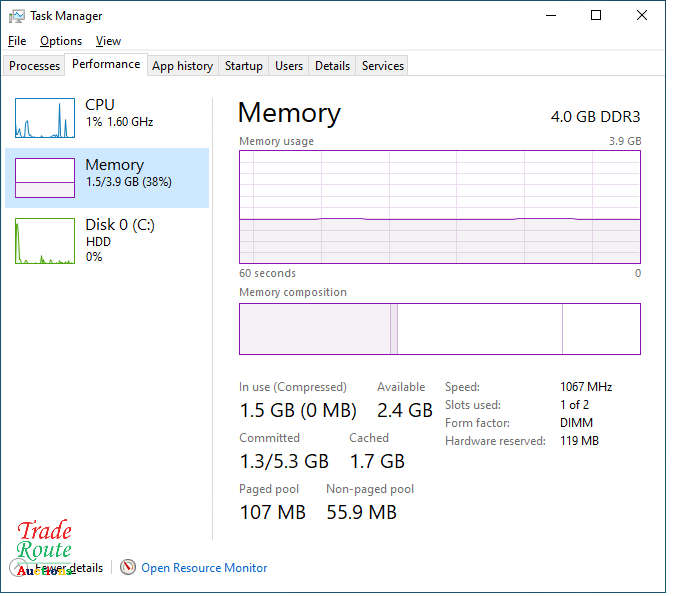Switch to the Startup tab
674x596 pixels.
(243, 66)
